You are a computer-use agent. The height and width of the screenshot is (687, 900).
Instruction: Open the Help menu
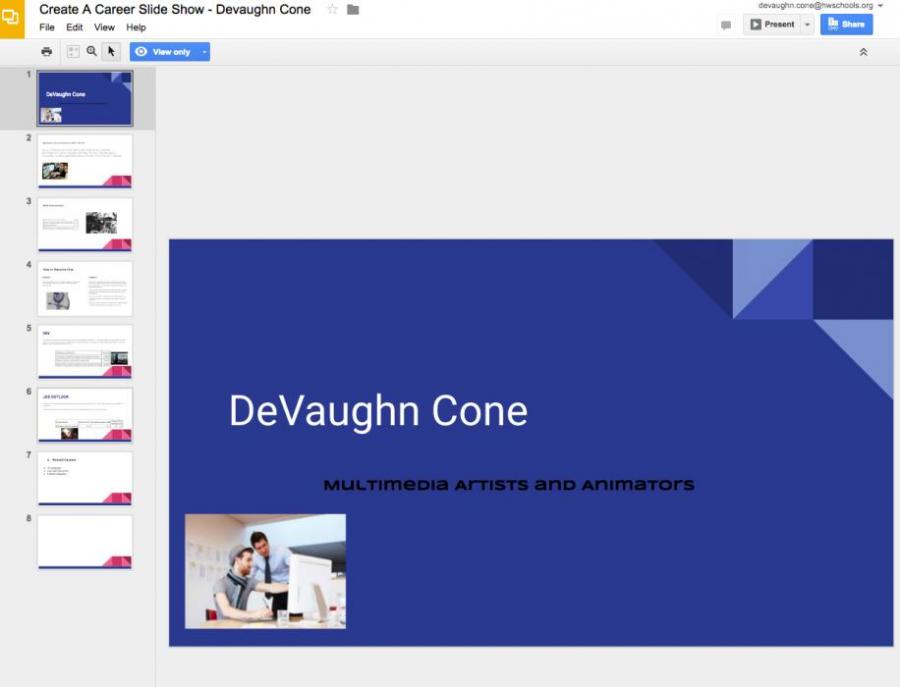pyautogui.click(x=136, y=27)
